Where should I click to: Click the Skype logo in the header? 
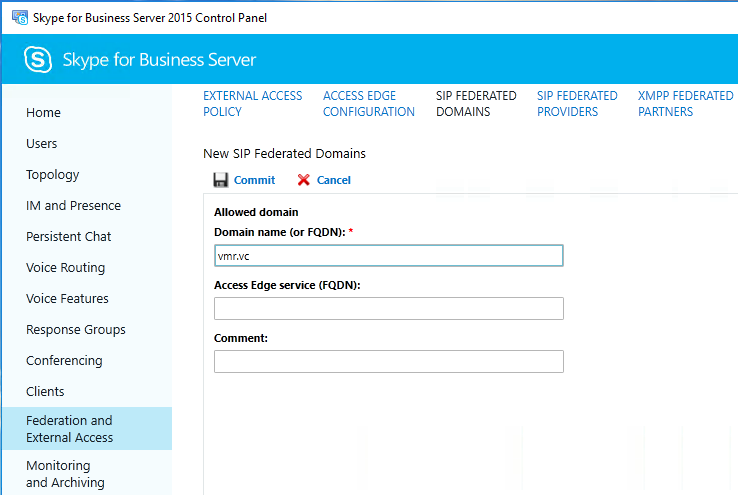(39, 60)
